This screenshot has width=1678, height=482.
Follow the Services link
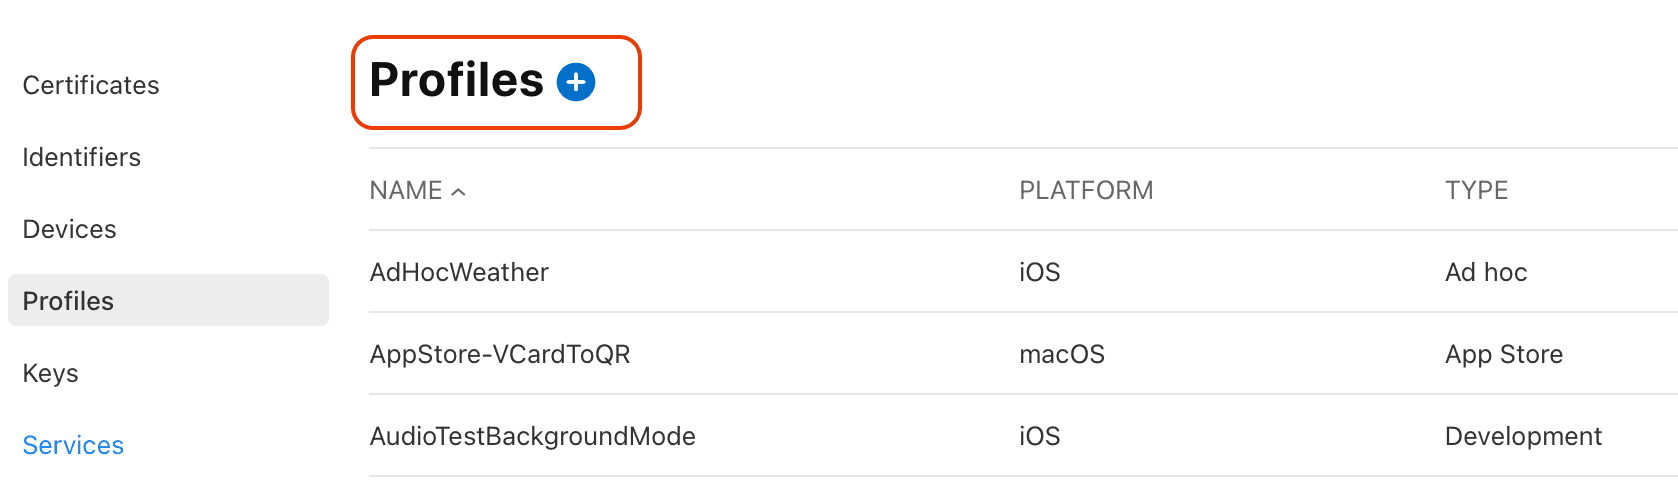[73, 445]
